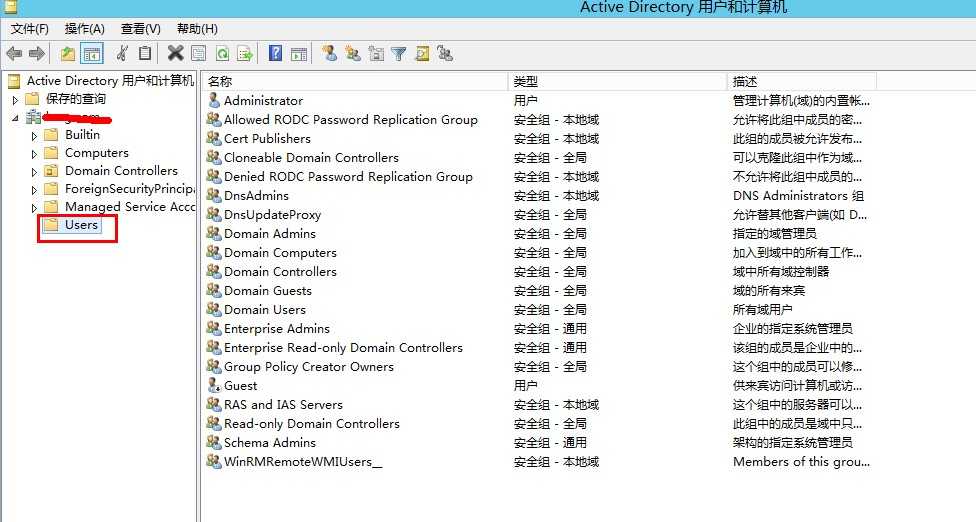Viewport: 976px width, 522px height.
Task: Select the Domain Guests group
Action: tap(268, 291)
